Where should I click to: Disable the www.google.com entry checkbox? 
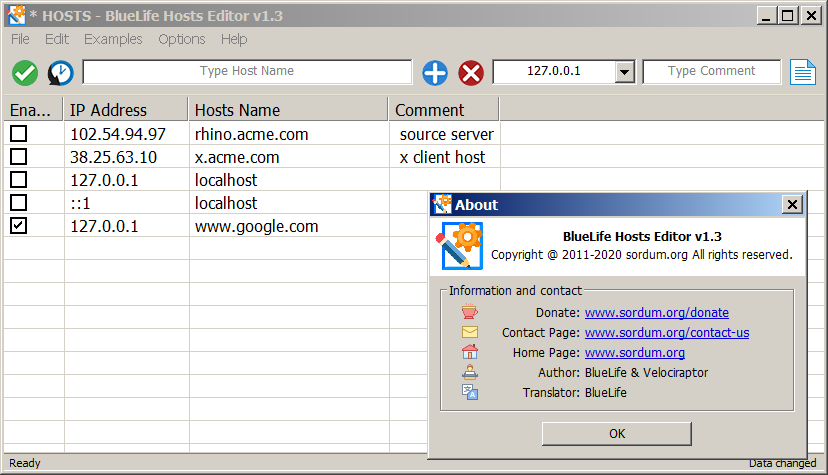18,225
